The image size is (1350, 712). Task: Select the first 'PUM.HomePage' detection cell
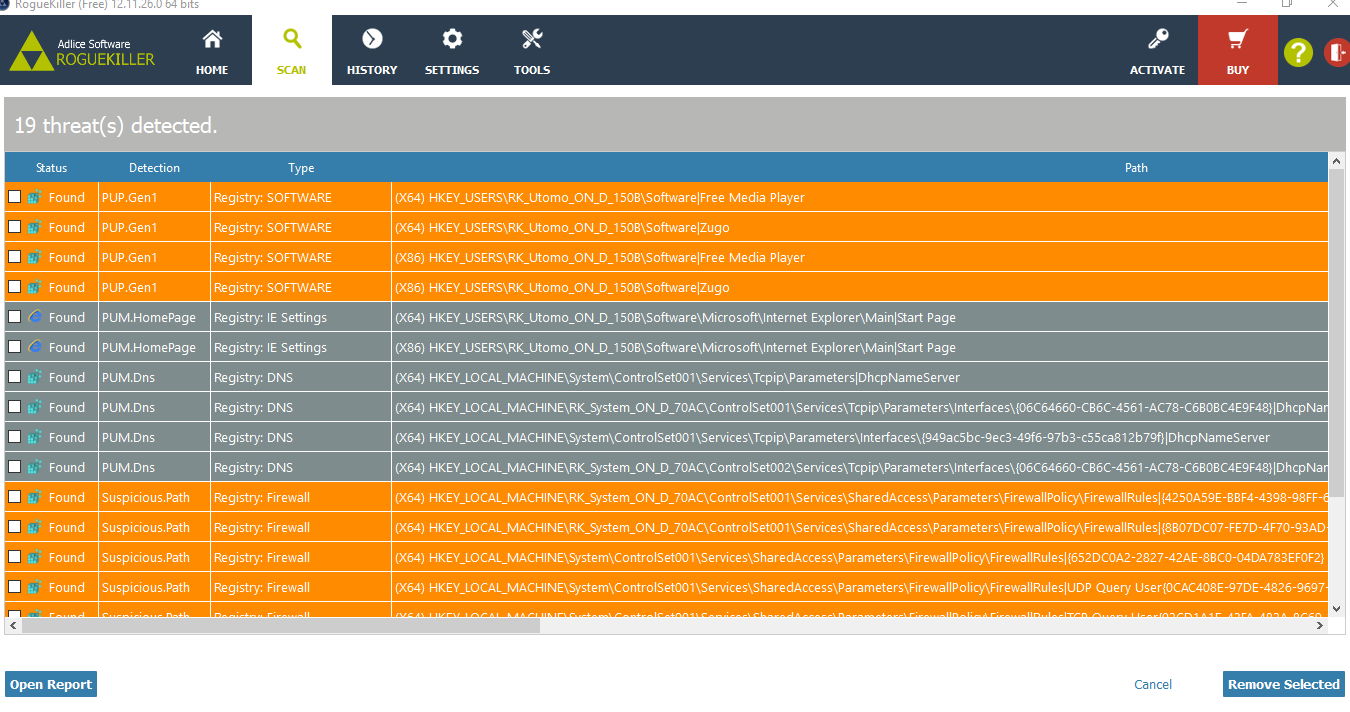(x=155, y=317)
